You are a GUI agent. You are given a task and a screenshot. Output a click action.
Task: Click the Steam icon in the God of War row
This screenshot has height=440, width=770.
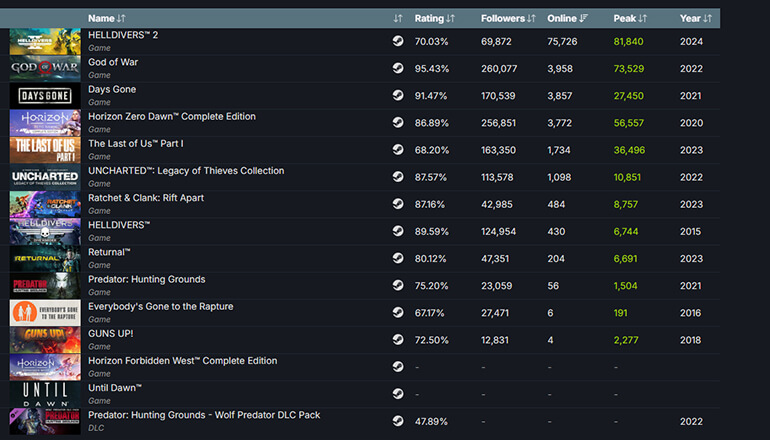coord(398,68)
